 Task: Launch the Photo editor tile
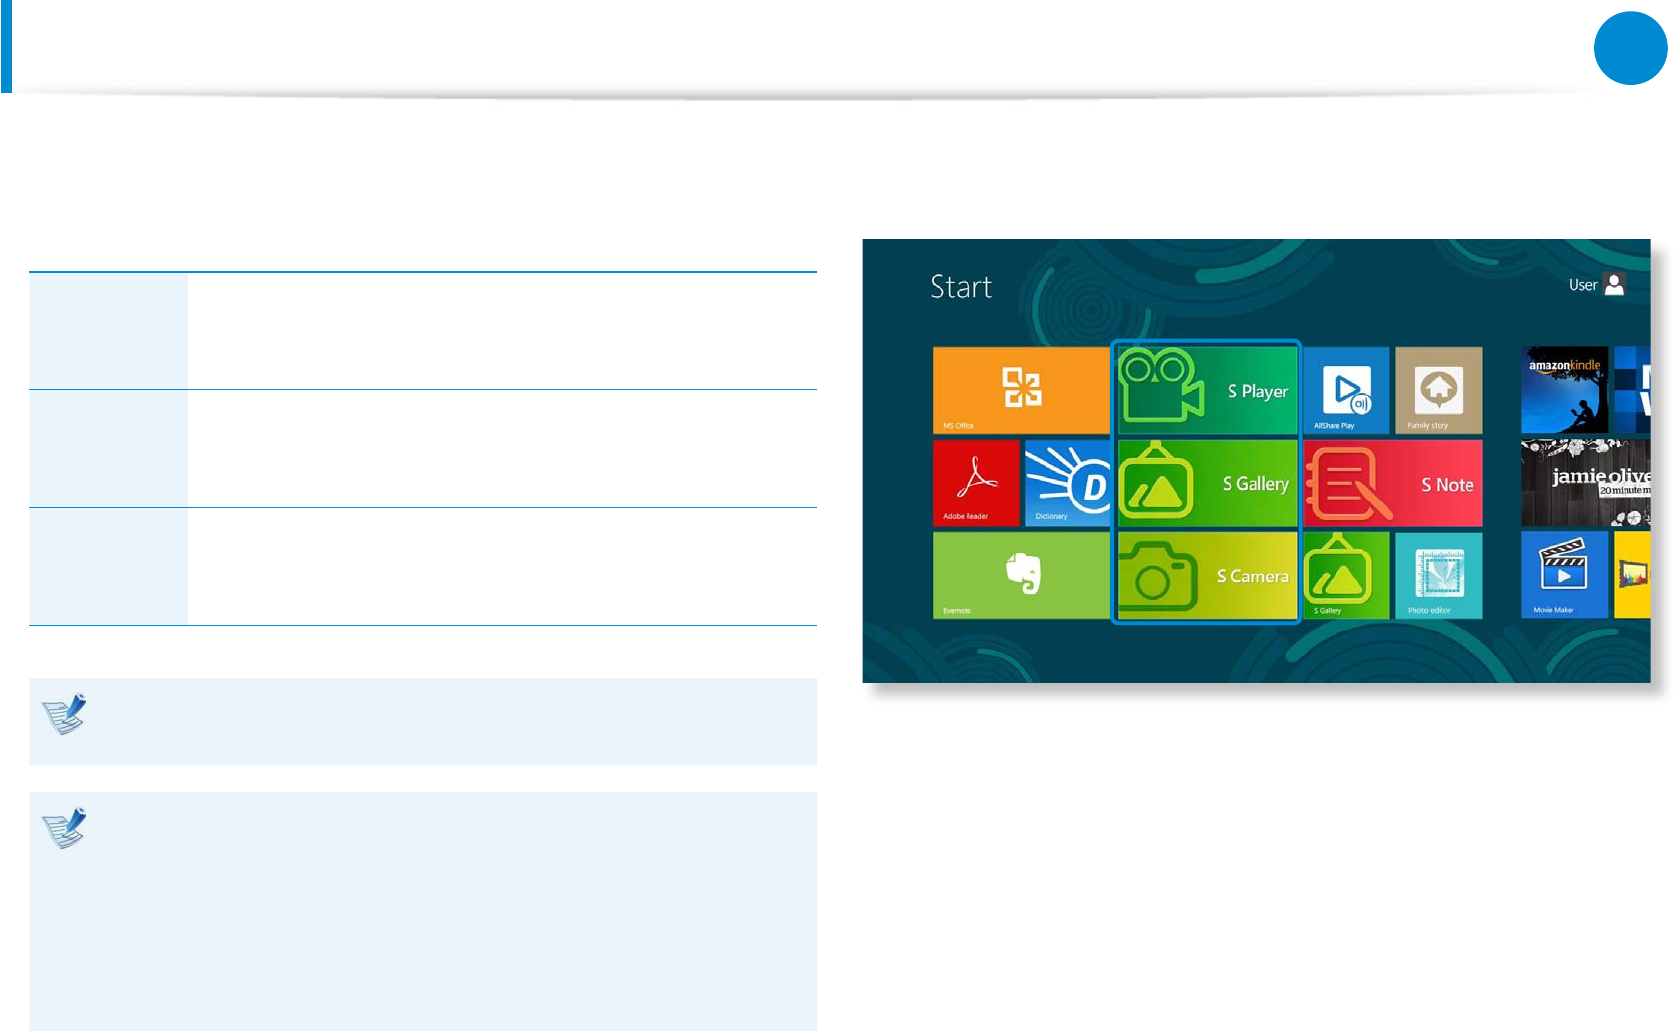1438,575
